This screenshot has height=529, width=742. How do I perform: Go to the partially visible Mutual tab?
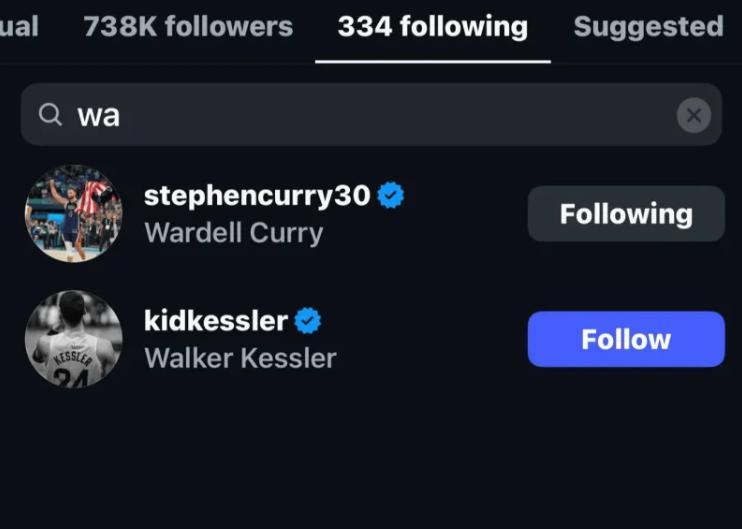[x=18, y=26]
